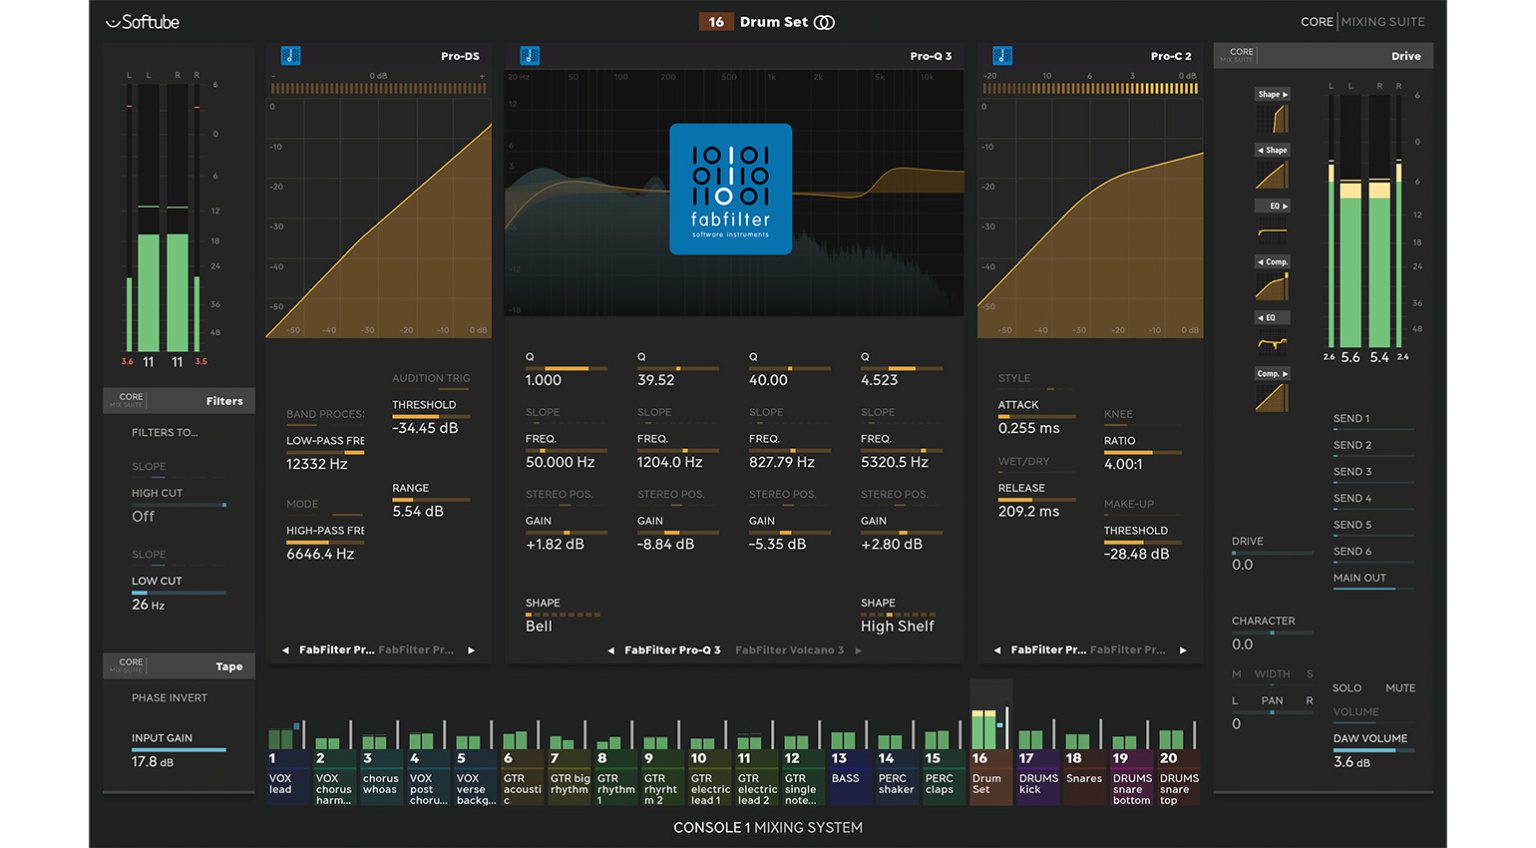Click the MAIN OUT routing button

[x=1360, y=577]
